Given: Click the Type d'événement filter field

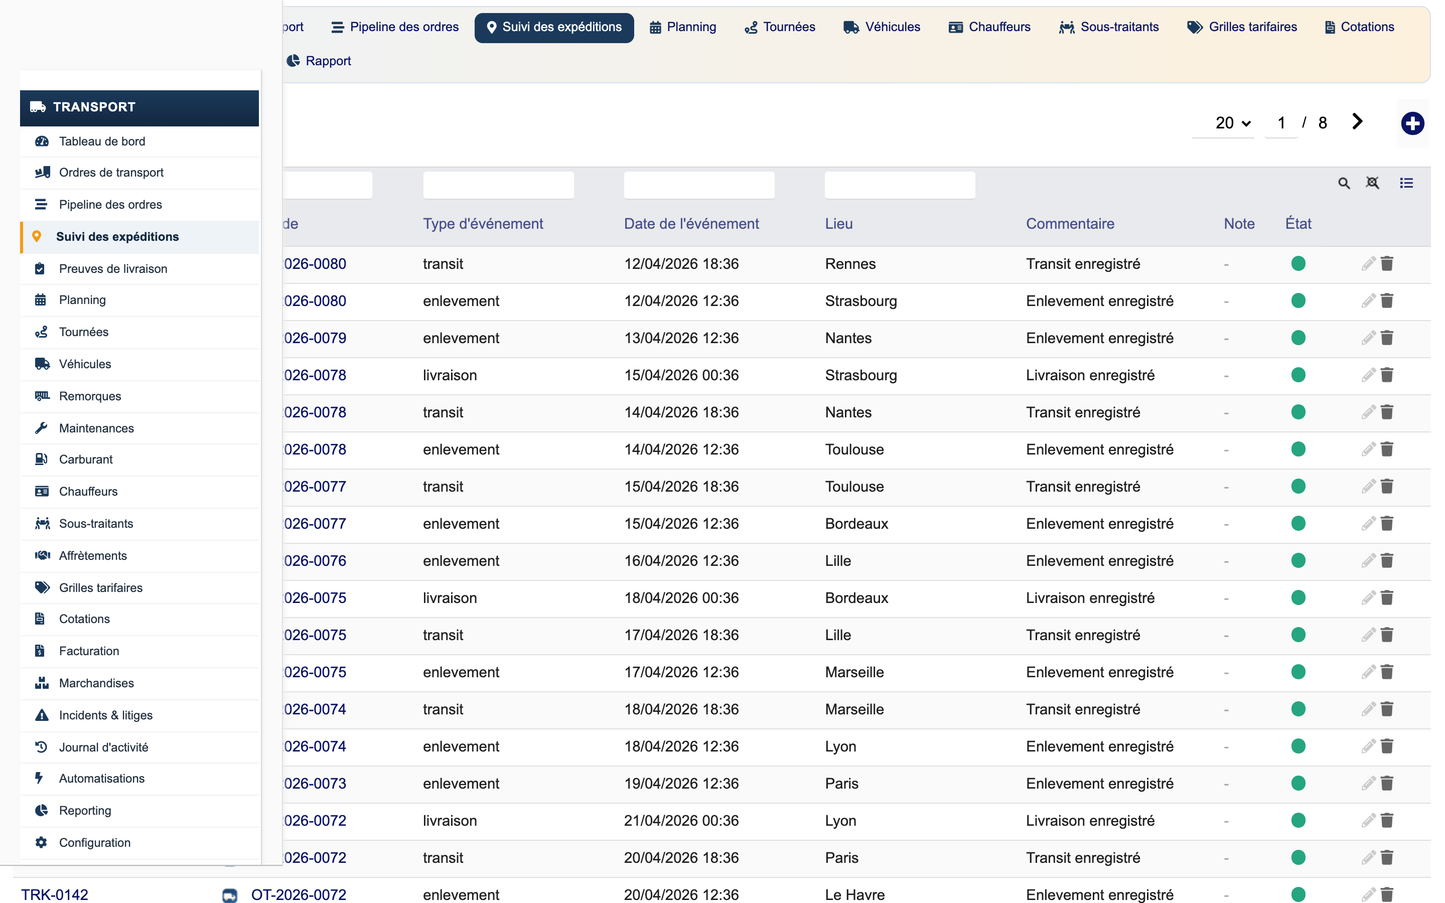Looking at the screenshot, I should click(498, 185).
